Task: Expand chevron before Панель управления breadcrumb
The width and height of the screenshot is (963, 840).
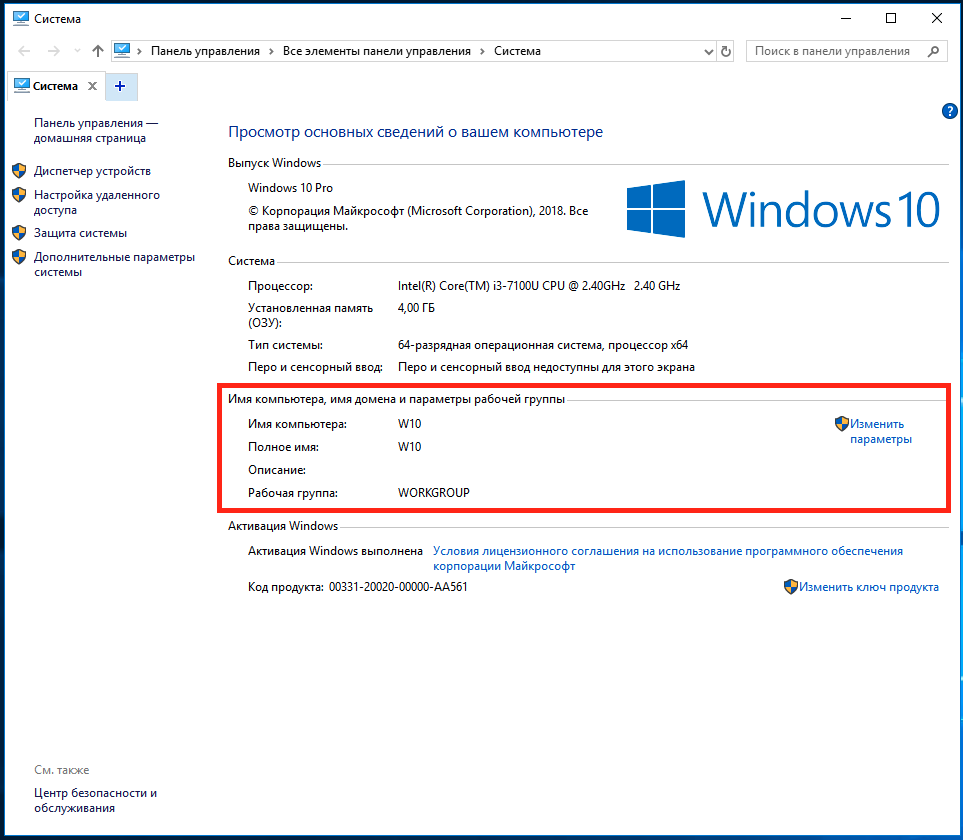Action: 139,52
